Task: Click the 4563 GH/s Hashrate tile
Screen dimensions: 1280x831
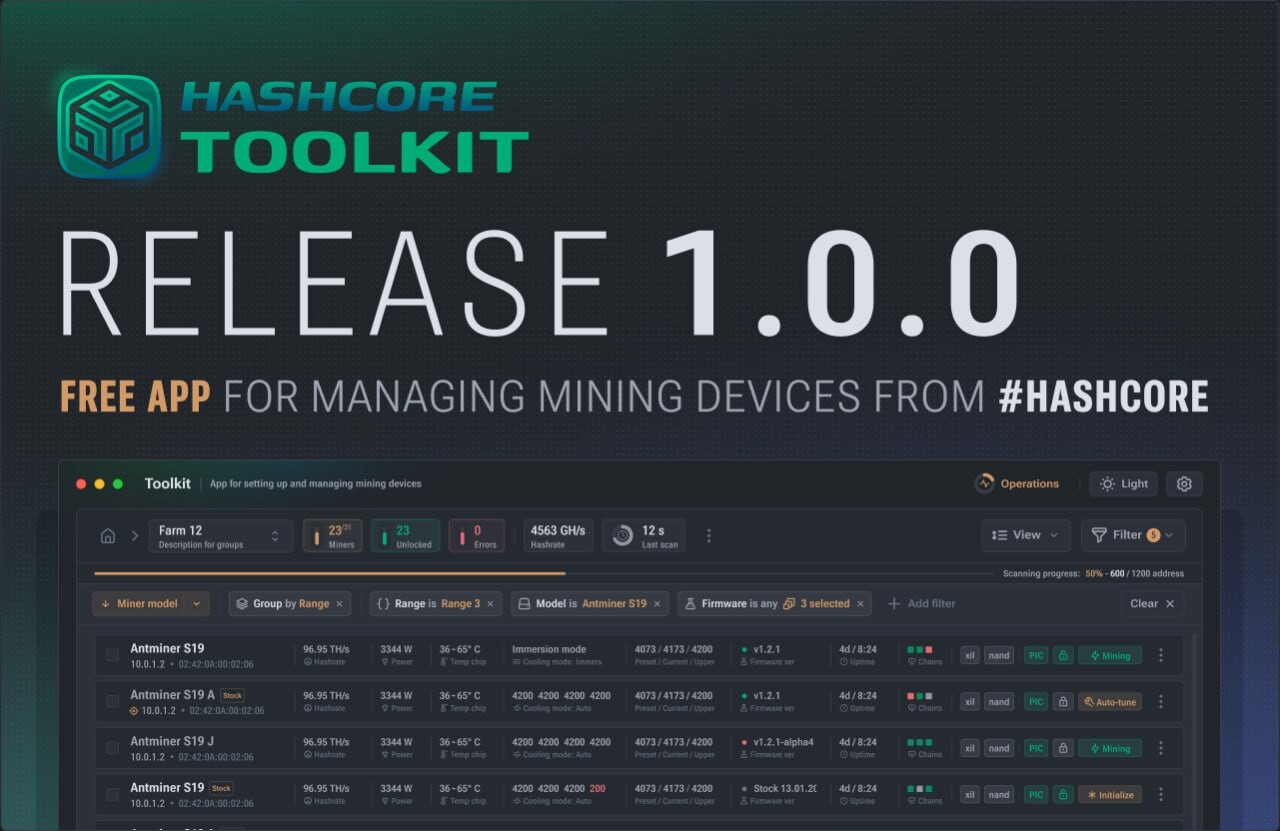Action: (x=558, y=536)
